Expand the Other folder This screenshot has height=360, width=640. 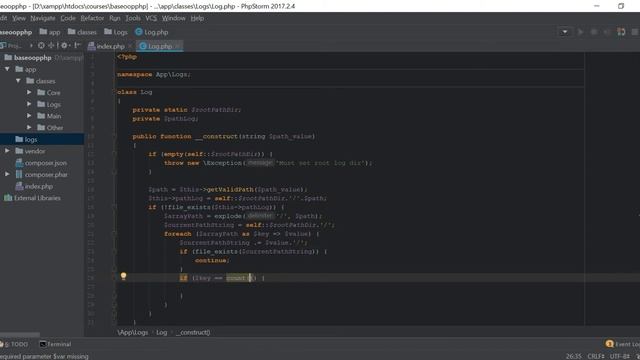(29, 127)
